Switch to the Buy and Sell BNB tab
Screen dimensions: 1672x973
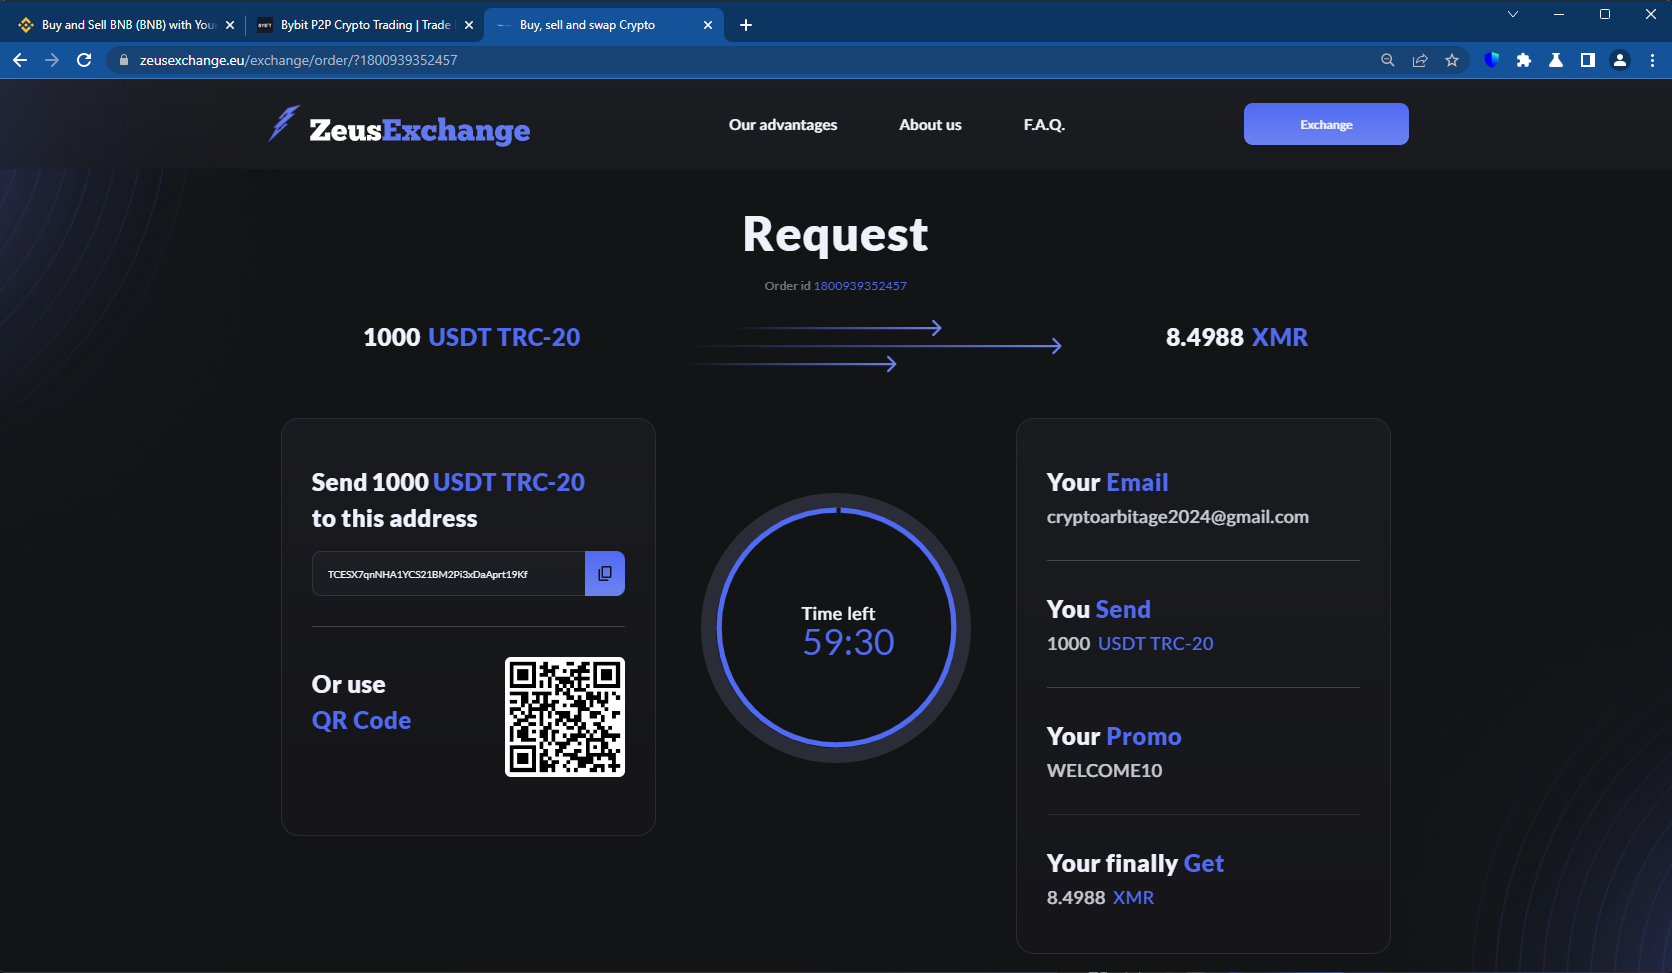(120, 24)
